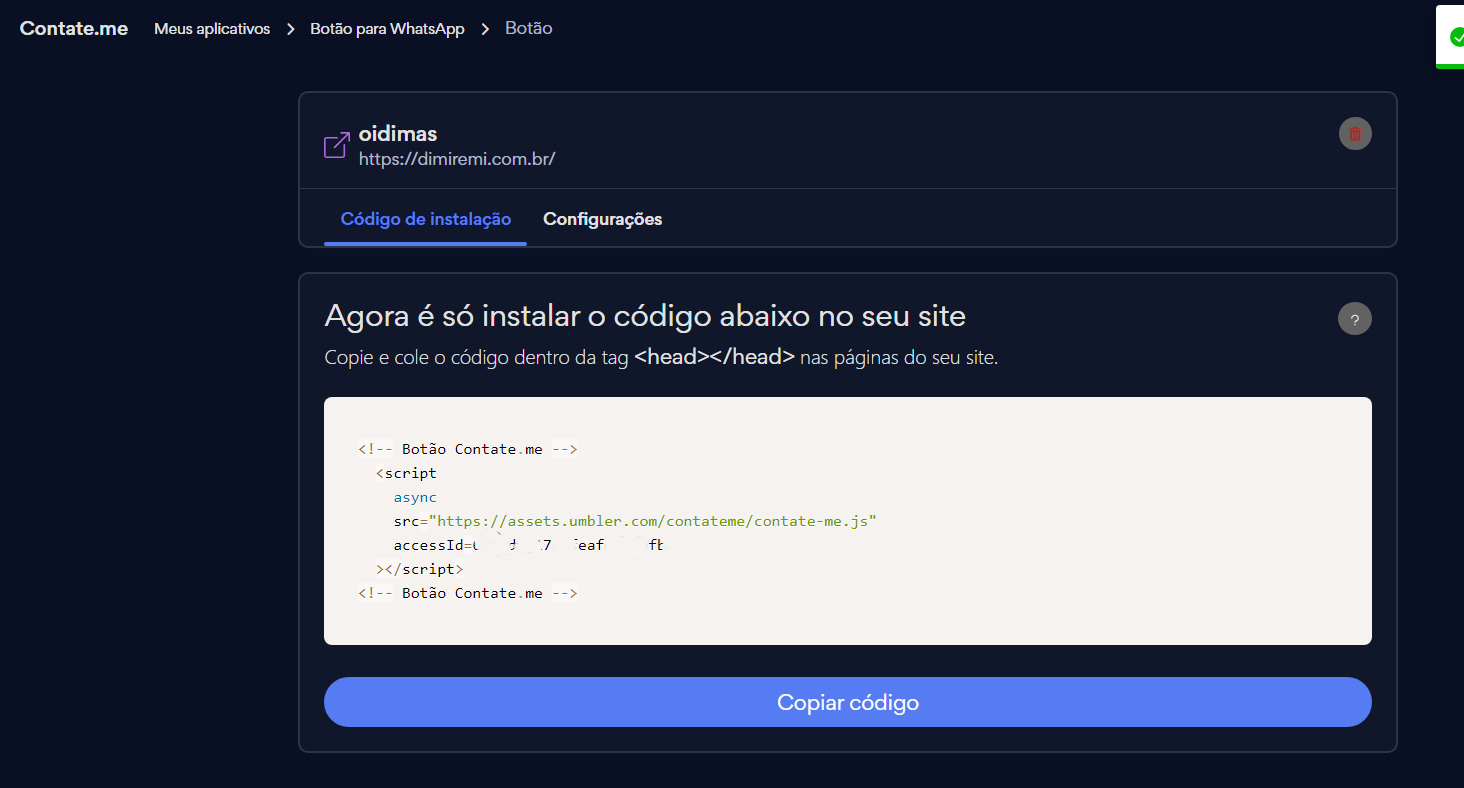
Task: Click the Copie e cole instruction text
Action: 661,357
